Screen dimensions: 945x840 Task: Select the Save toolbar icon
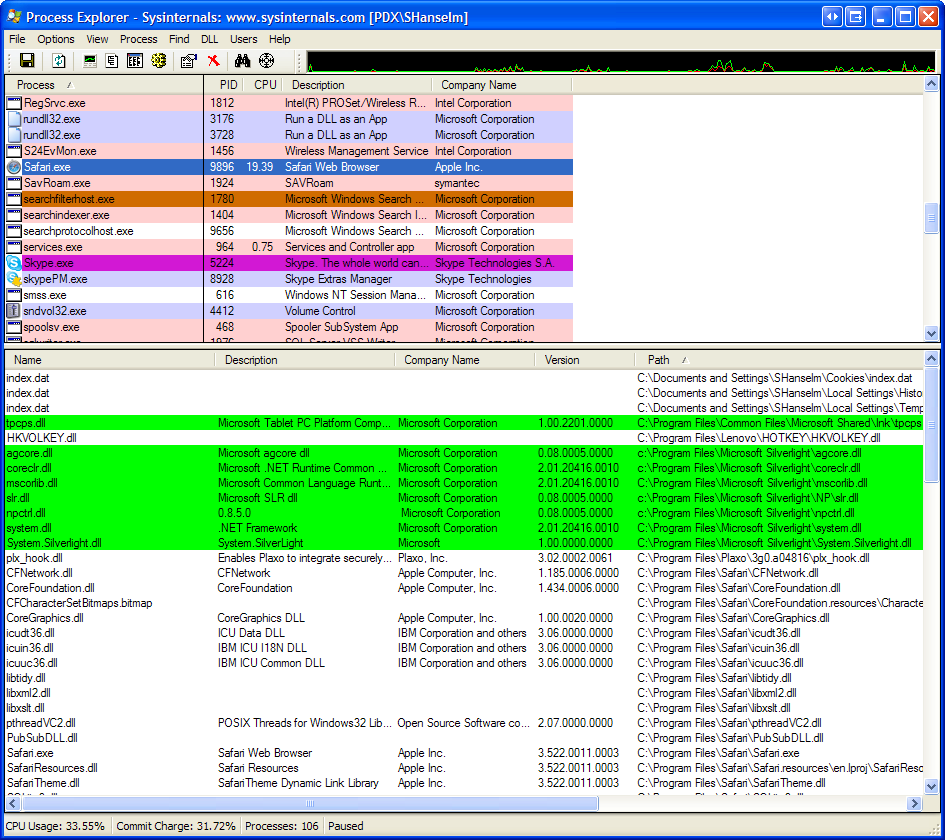(x=29, y=61)
